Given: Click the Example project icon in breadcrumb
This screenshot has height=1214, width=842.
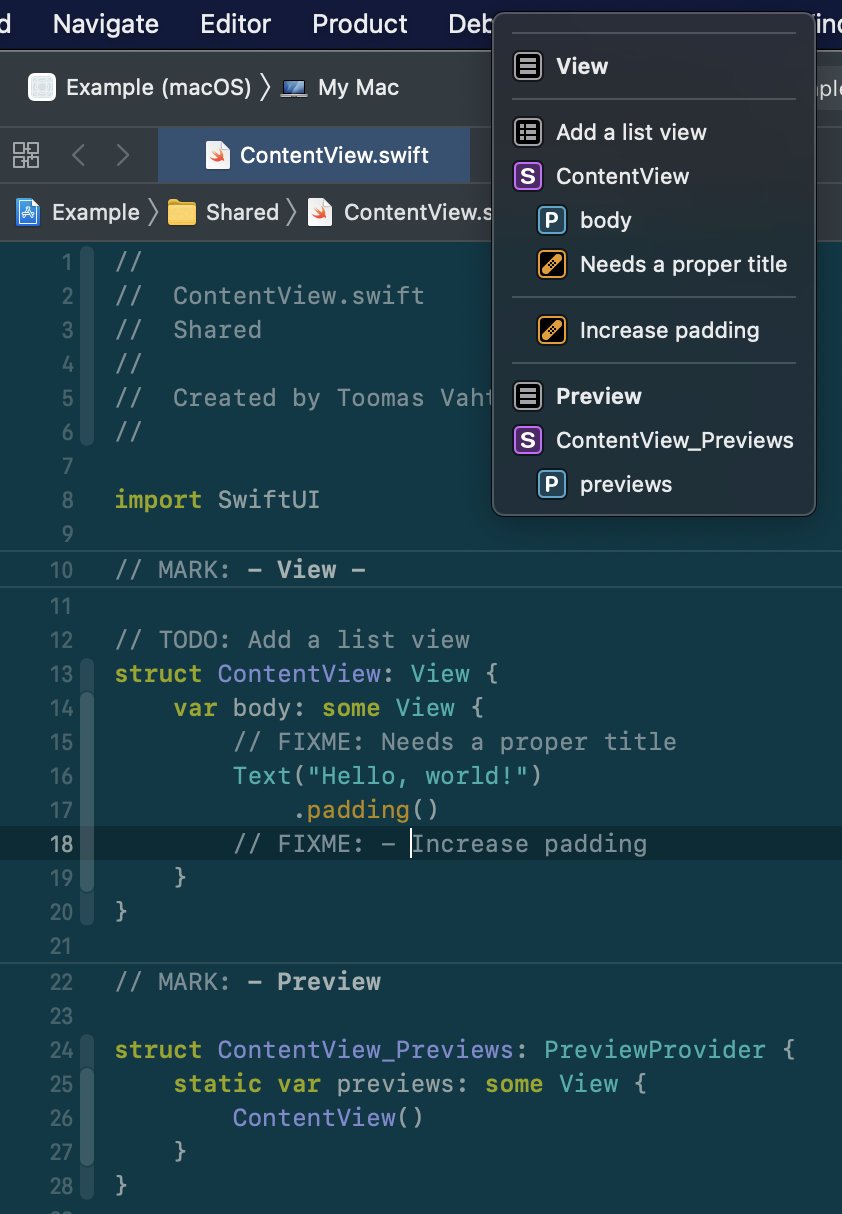Looking at the screenshot, I should point(28,212).
